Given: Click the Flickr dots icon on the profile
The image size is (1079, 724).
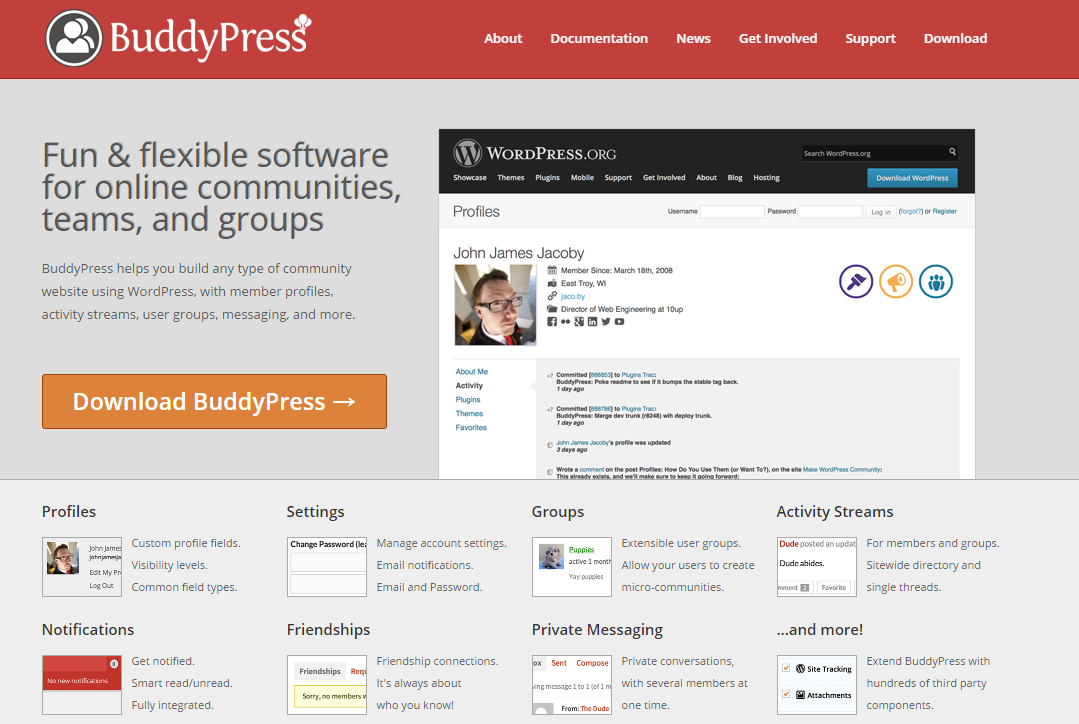Looking at the screenshot, I should point(566,321).
